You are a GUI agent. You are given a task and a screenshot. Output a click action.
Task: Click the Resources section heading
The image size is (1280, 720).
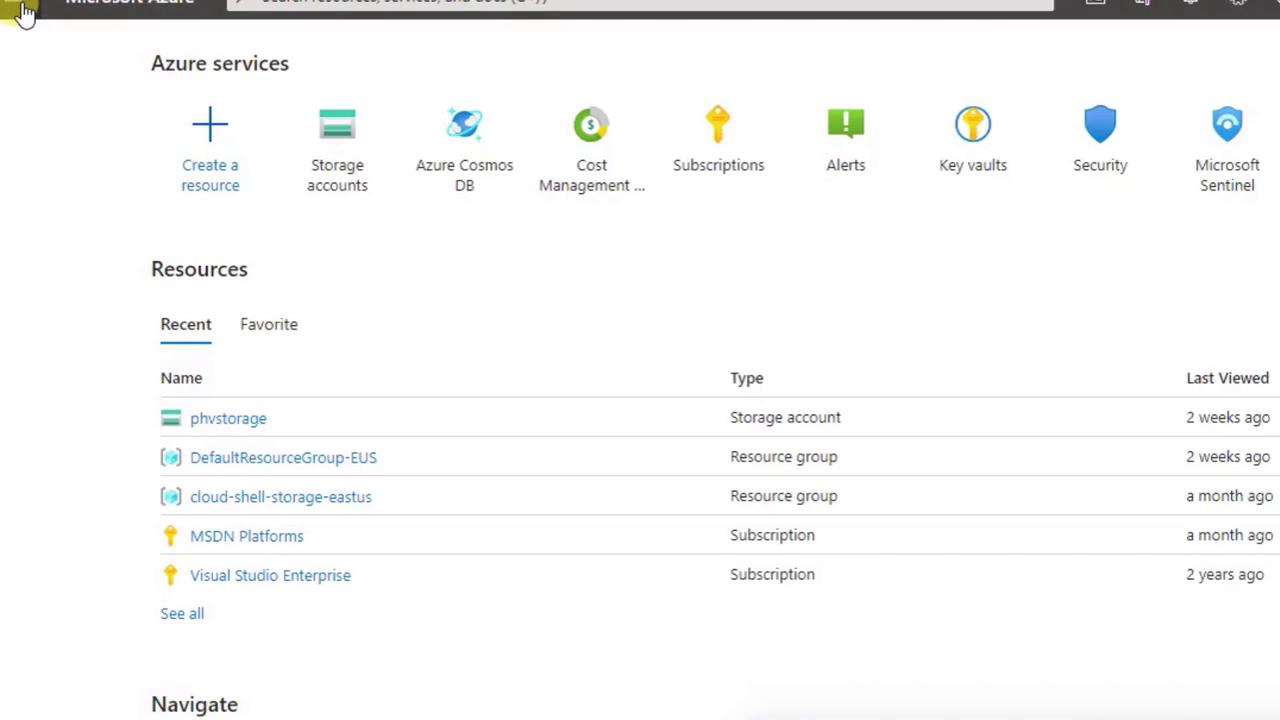pyautogui.click(x=199, y=269)
